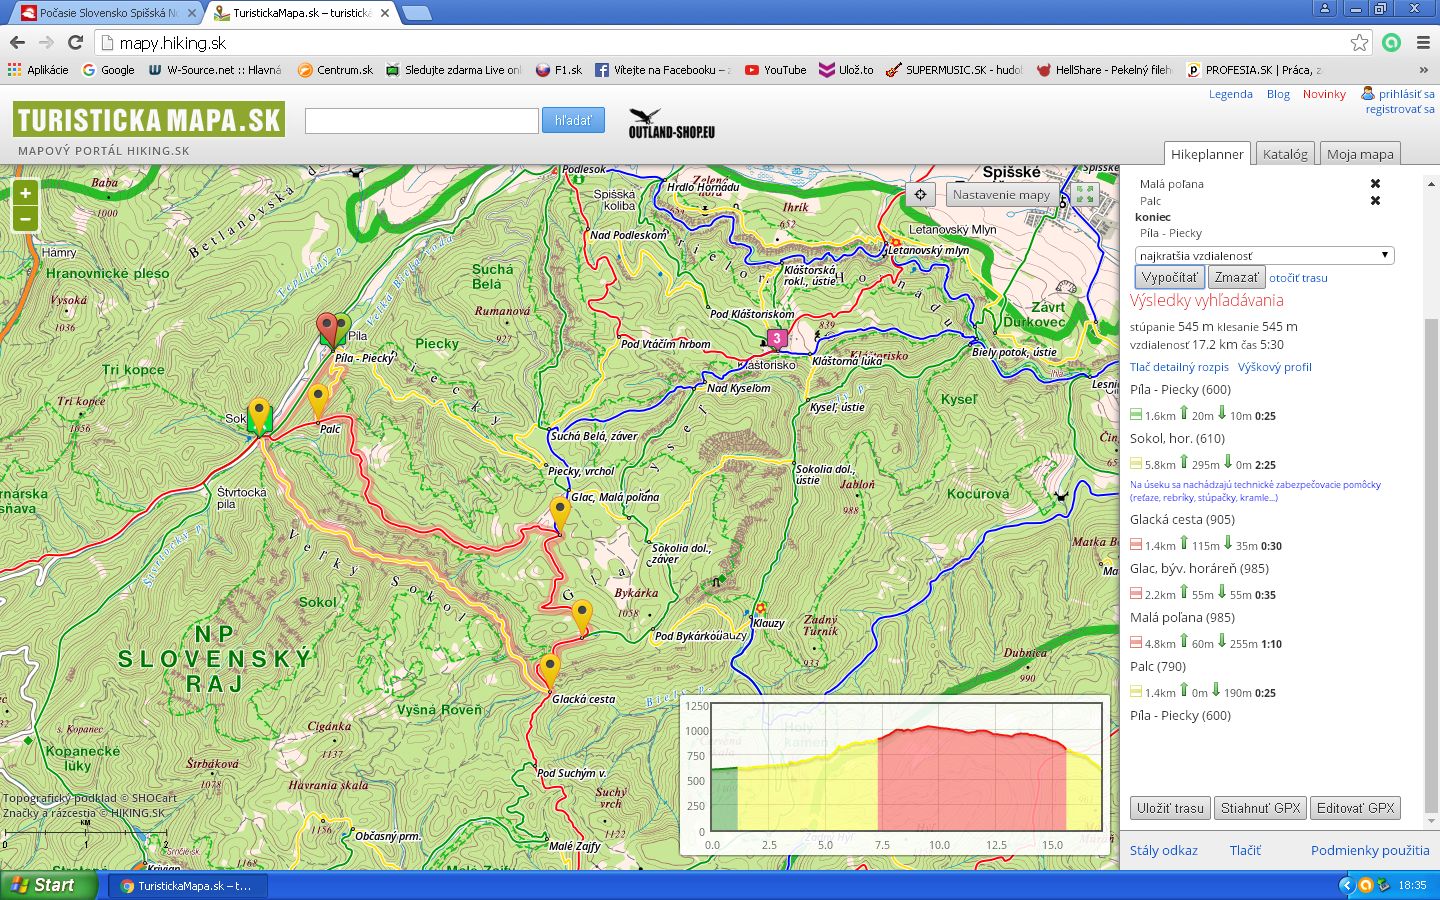Delete the Palc waypoint with X
The height and width of the screenshot is (900, 1440).
(1375, 201)
